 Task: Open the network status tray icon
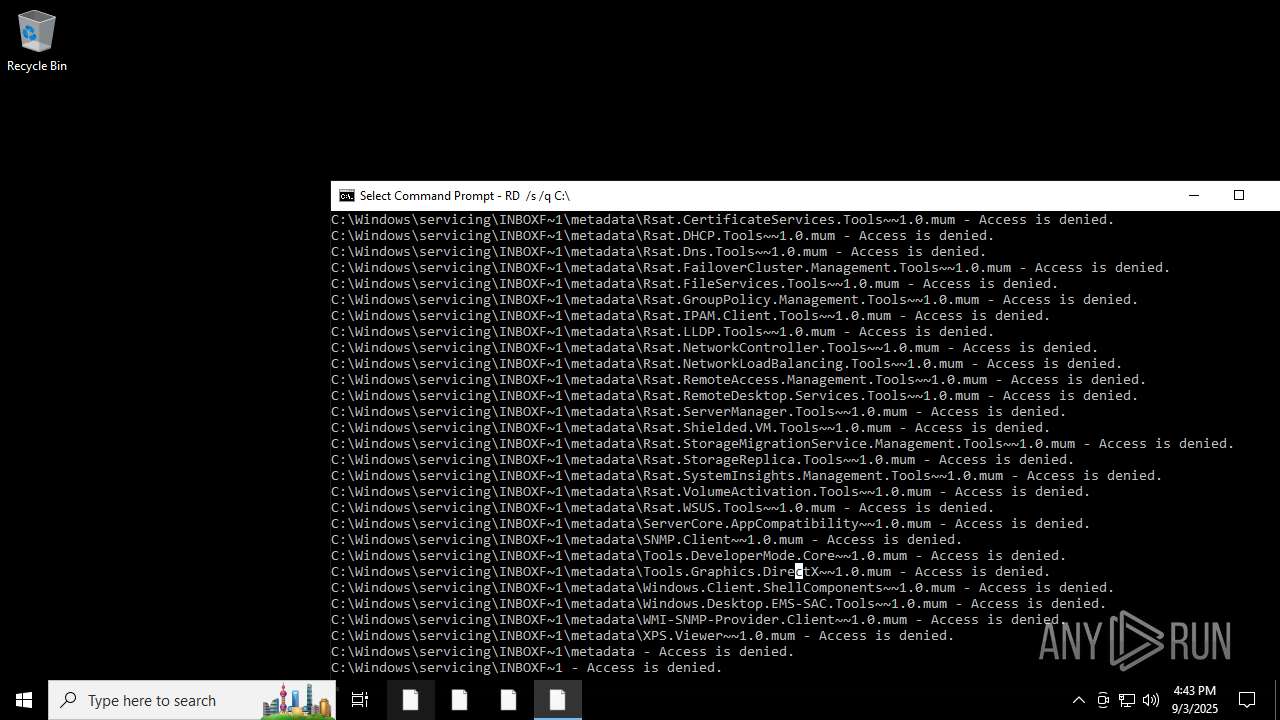[1127, 700]
